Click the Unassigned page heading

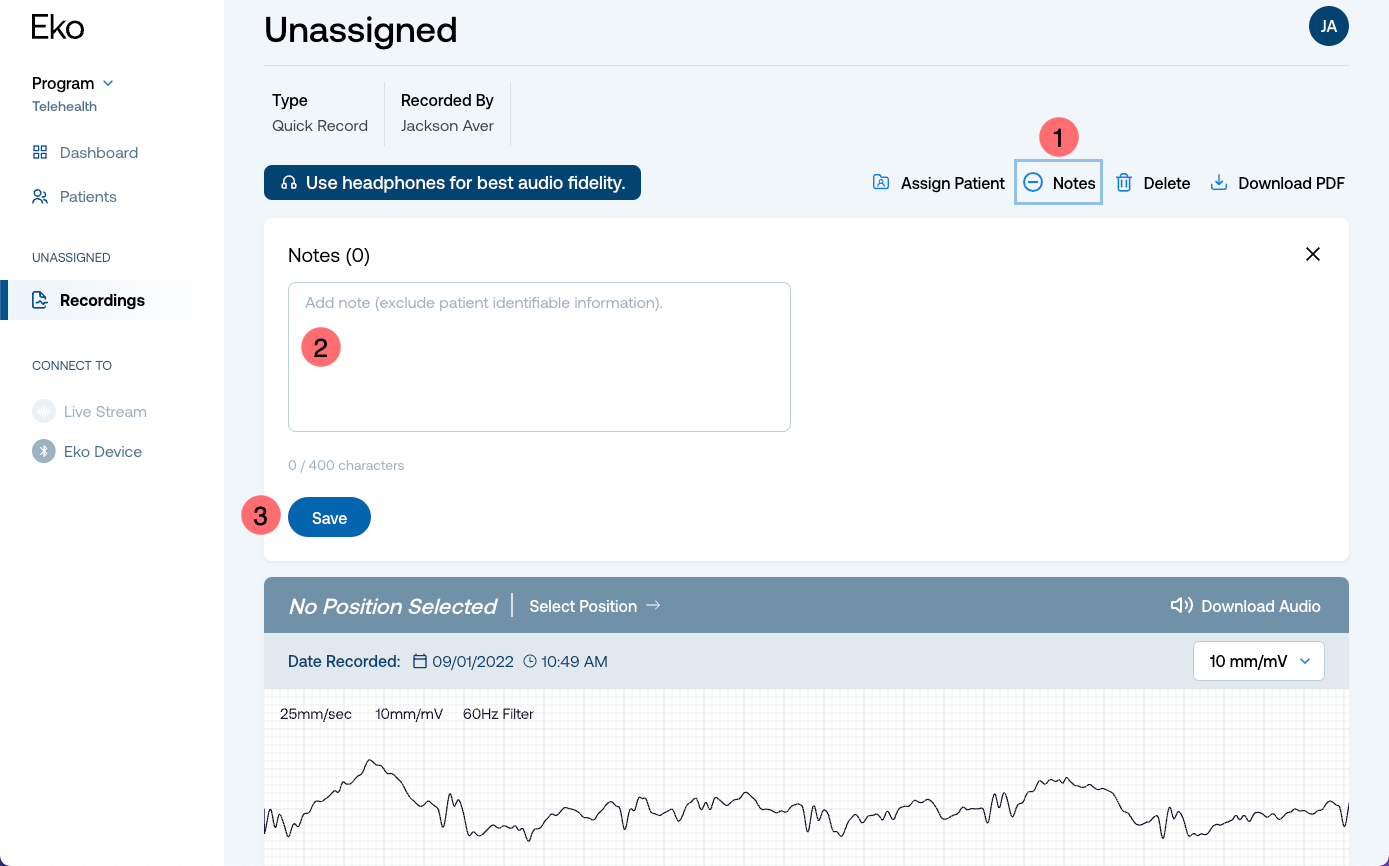tap(360, 30)
